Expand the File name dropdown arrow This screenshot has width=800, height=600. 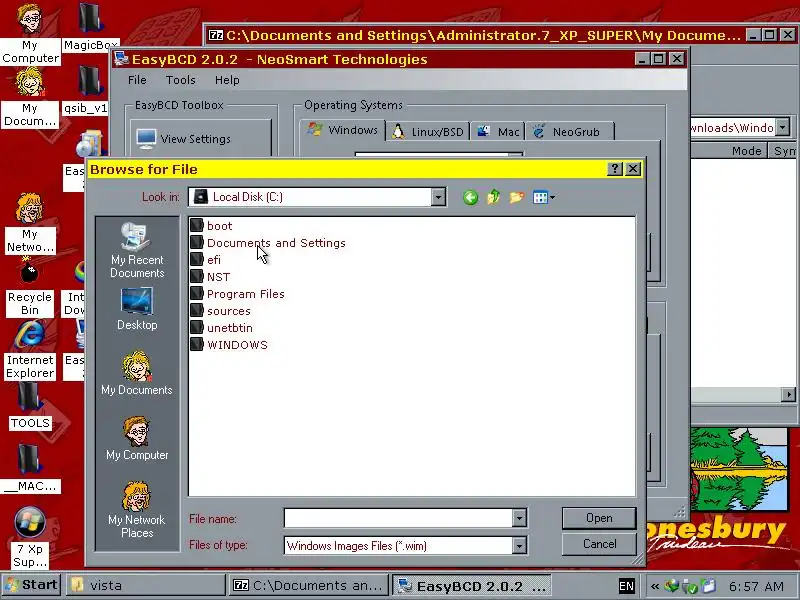[x=519, y=518]
